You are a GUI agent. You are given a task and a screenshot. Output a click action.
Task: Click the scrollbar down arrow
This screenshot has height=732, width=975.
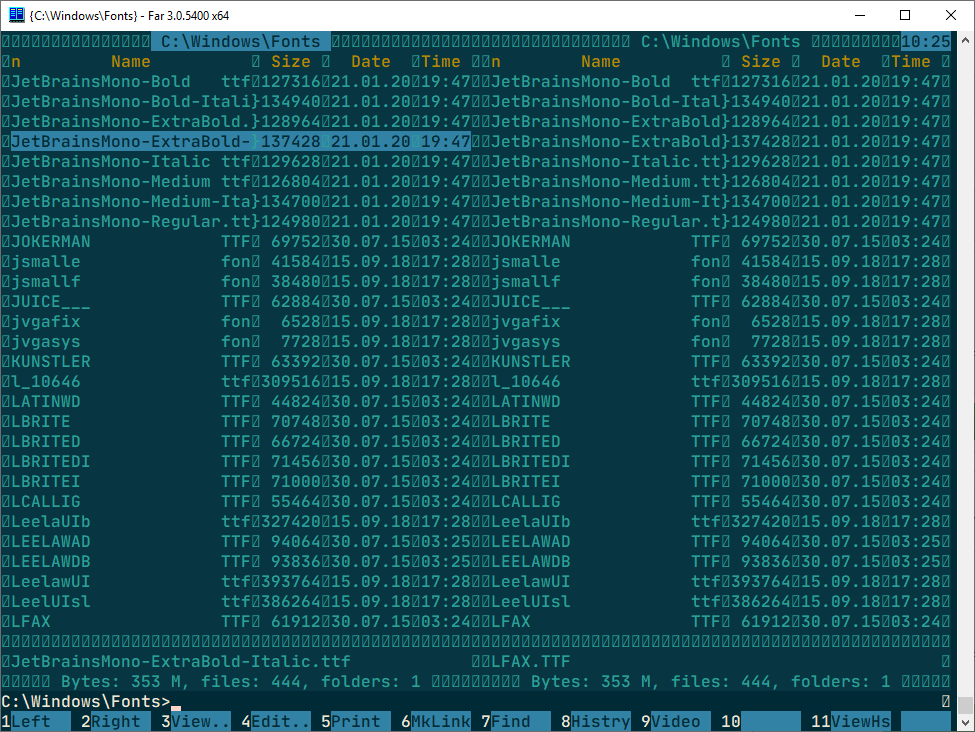[x=965, y=723]
